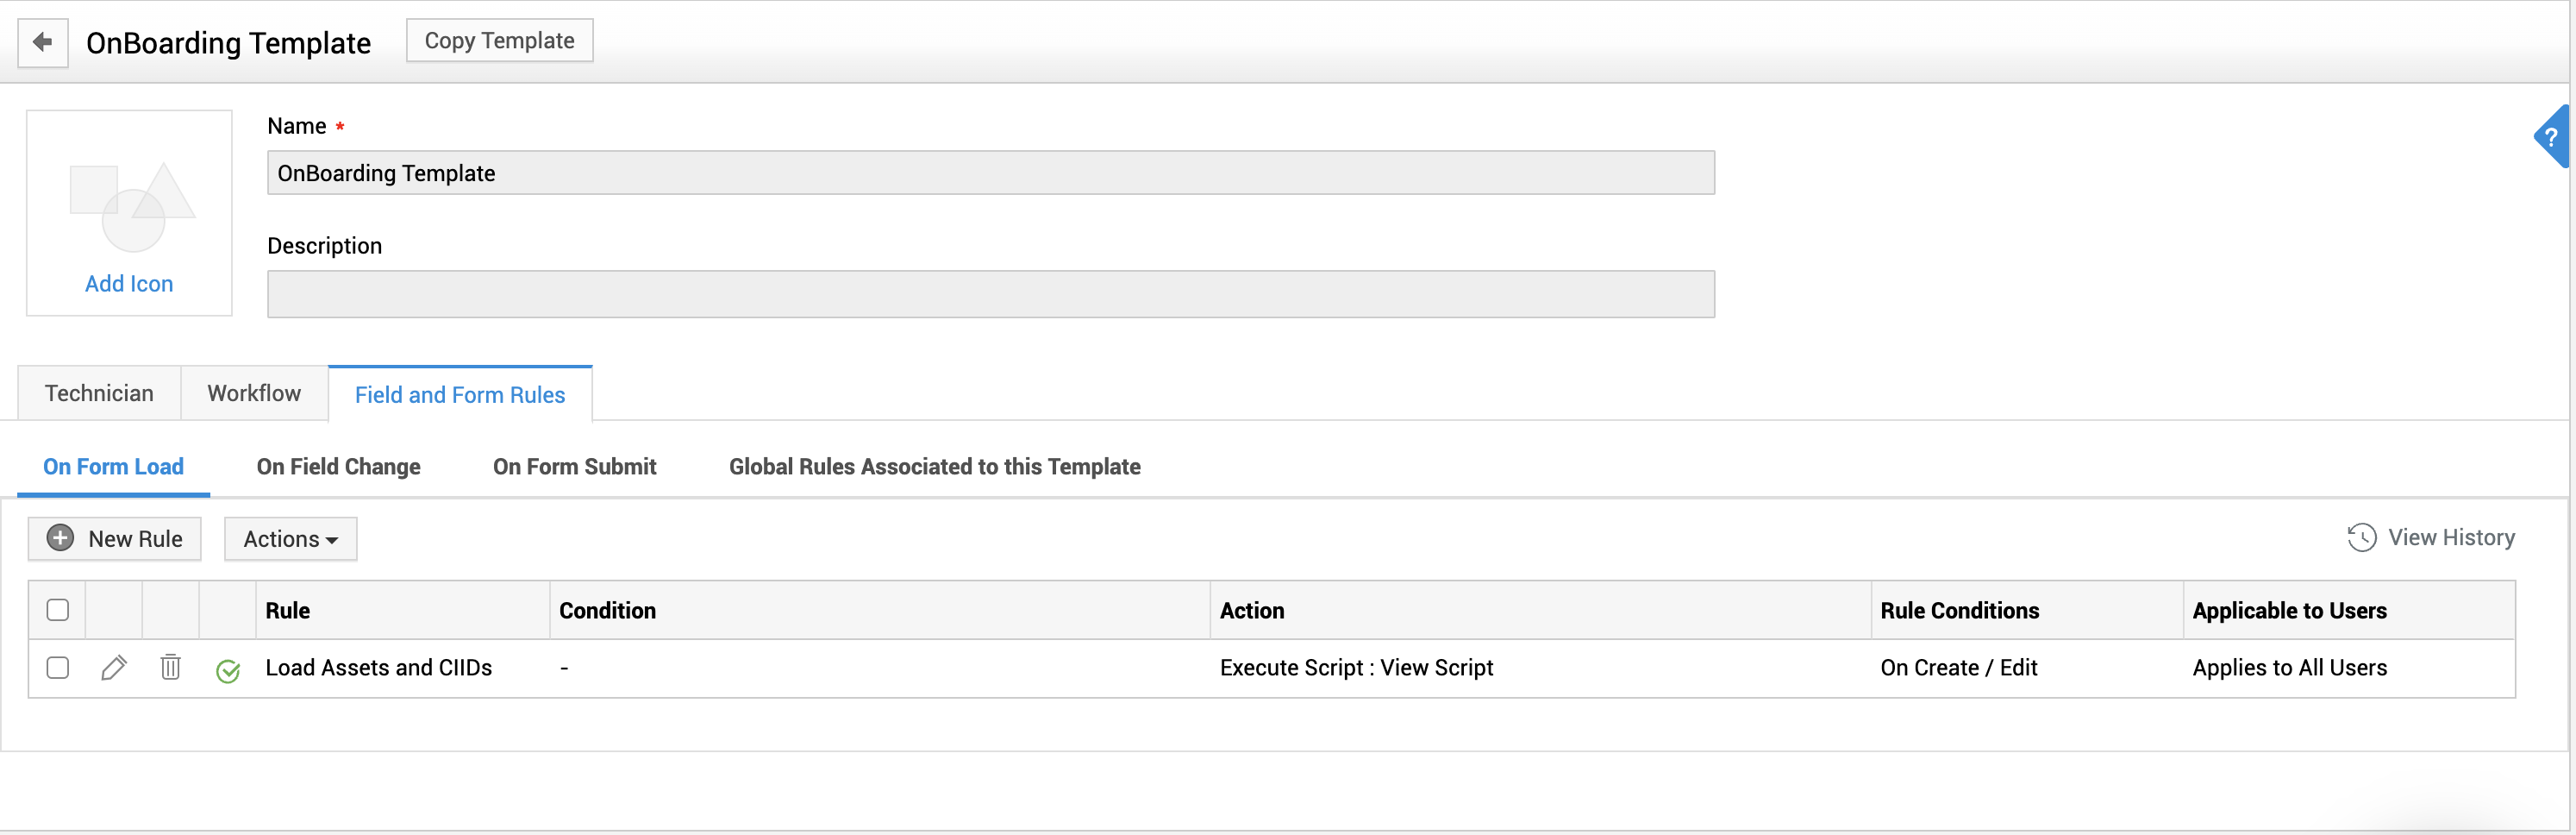Image resolution: width=2576 pixels, height=835 pixels.
Task: Delete the Load Assets rule via trash icon
Action: [x=171, y=667]
